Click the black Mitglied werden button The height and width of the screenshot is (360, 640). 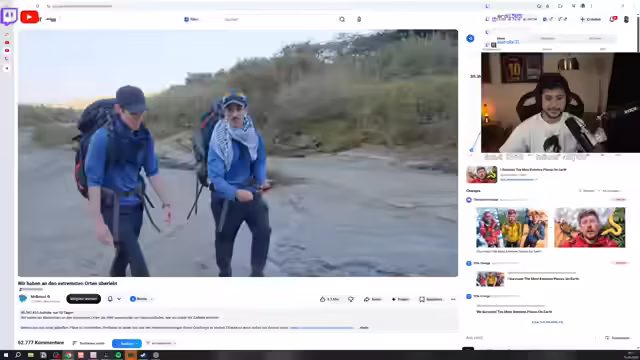click(84, 299)
